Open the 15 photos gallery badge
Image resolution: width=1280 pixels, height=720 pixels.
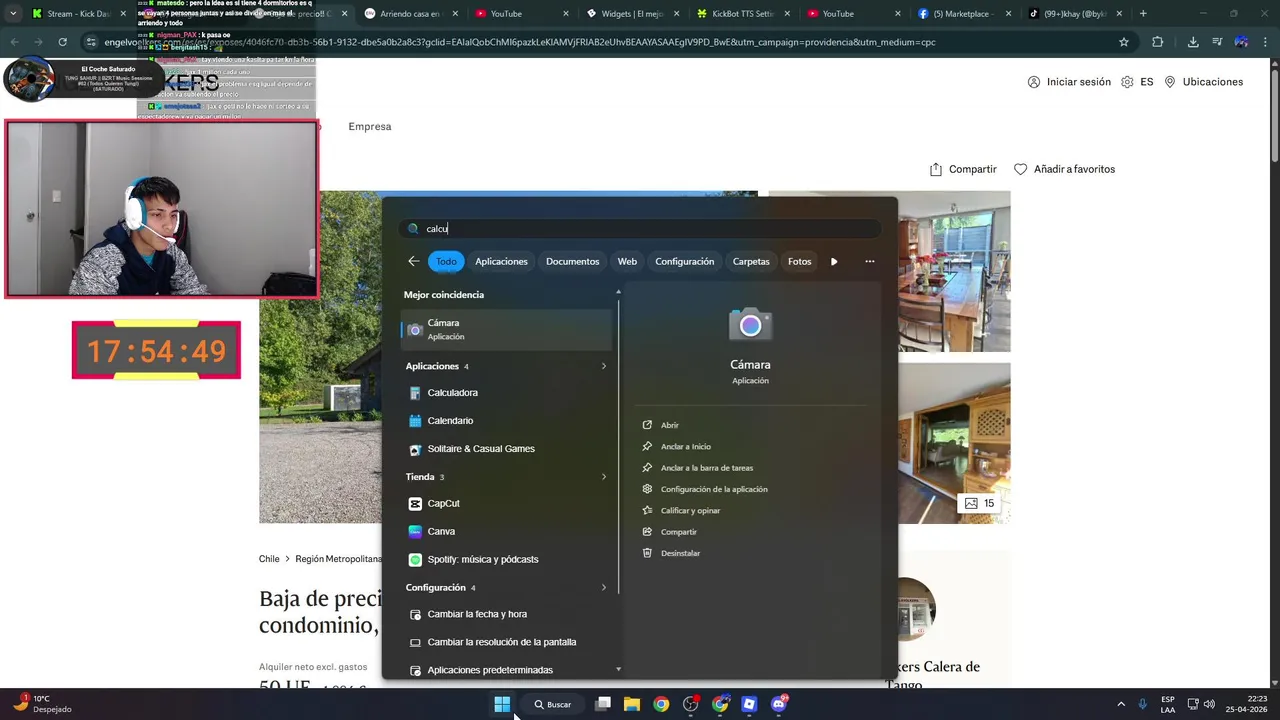[x=979, y=503]
